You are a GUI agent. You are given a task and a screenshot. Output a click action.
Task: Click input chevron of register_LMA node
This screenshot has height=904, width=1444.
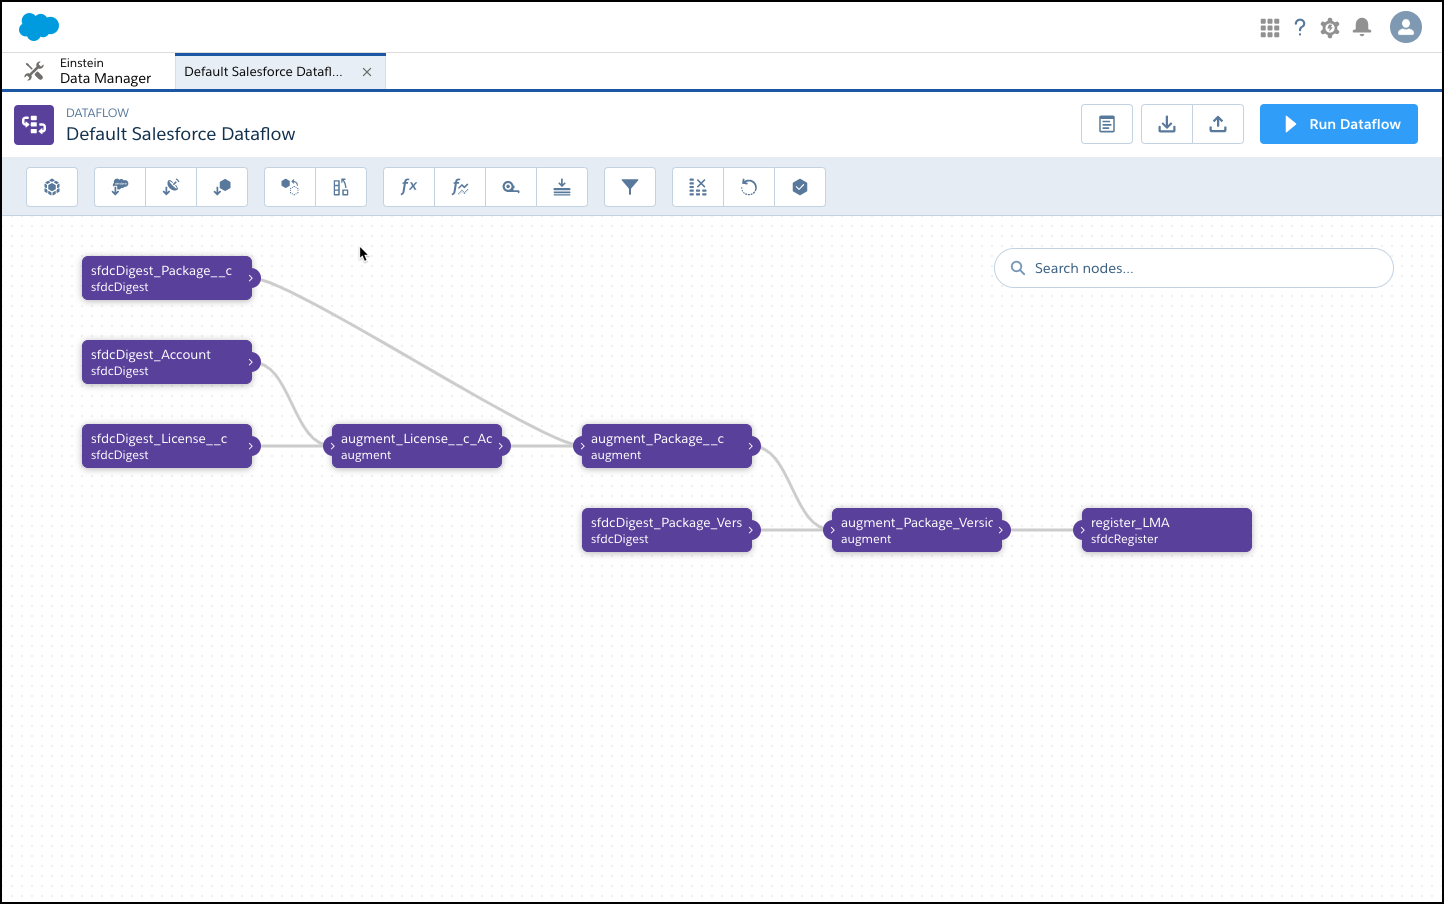[1082, 530]
